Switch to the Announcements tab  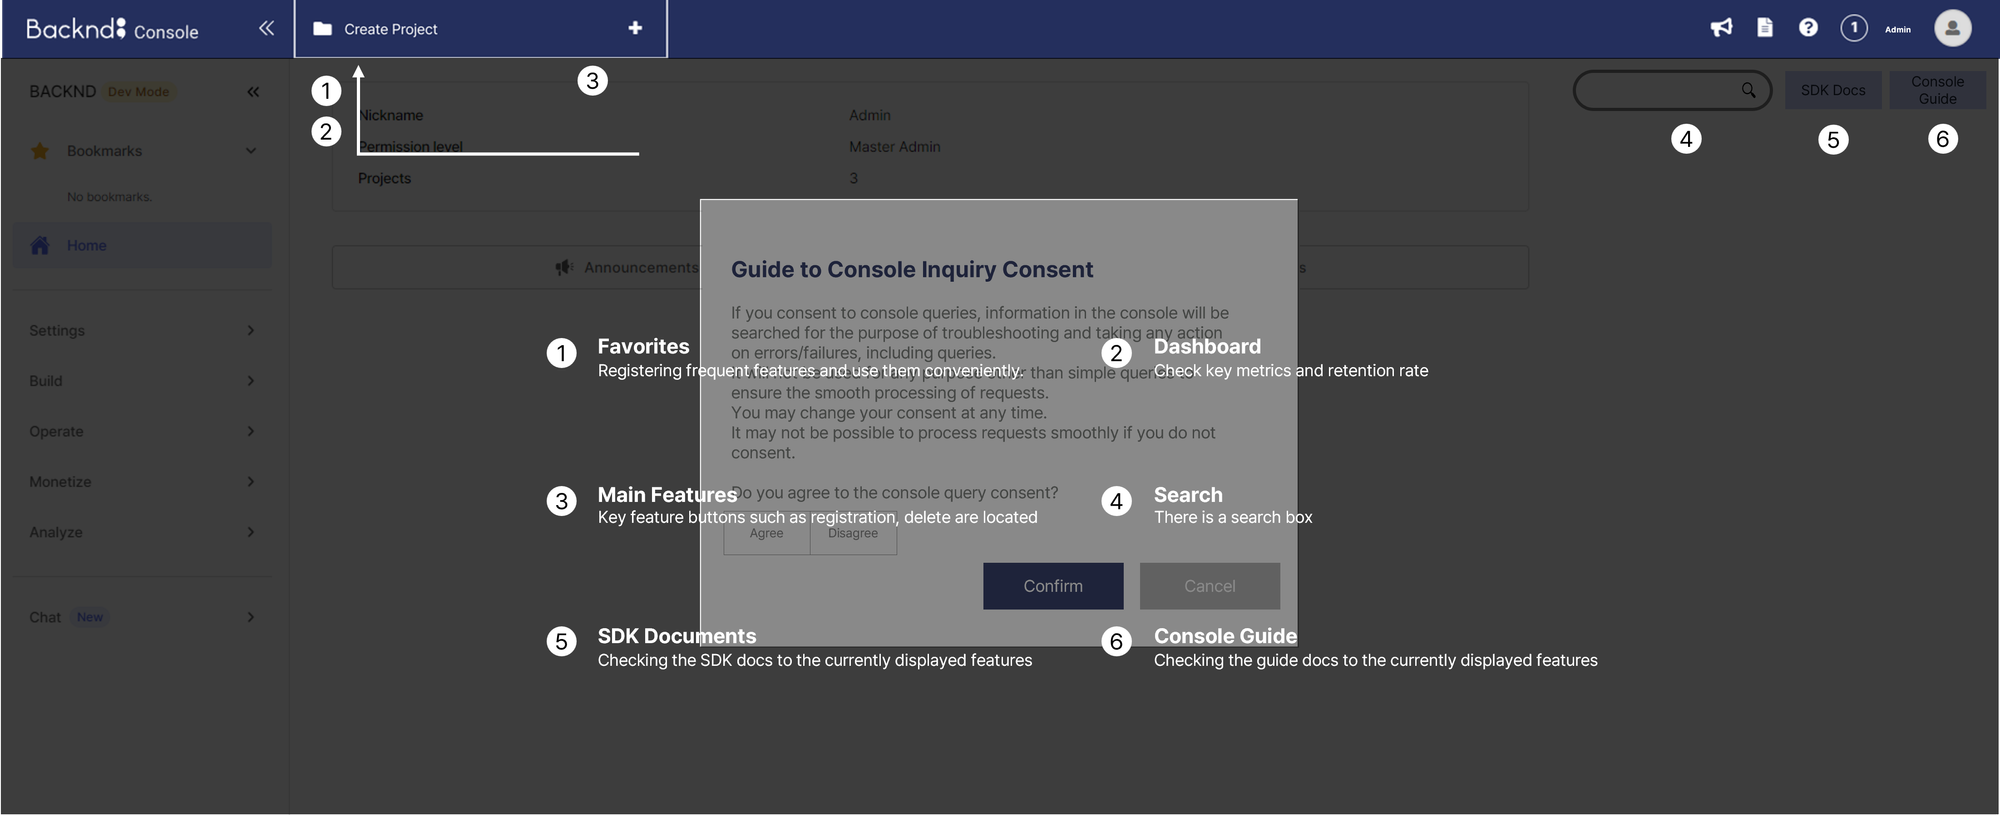628,268
